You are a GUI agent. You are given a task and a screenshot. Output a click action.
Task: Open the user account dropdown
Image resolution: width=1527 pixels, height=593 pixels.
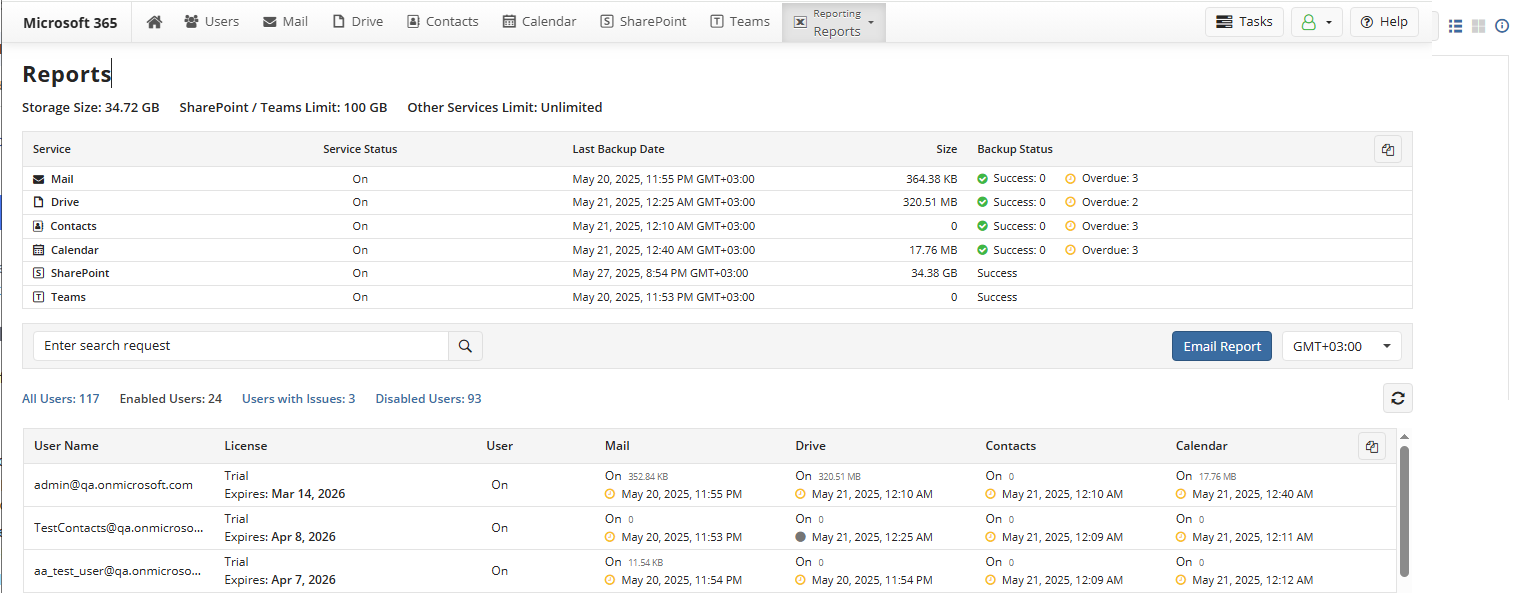[1316, 22]
